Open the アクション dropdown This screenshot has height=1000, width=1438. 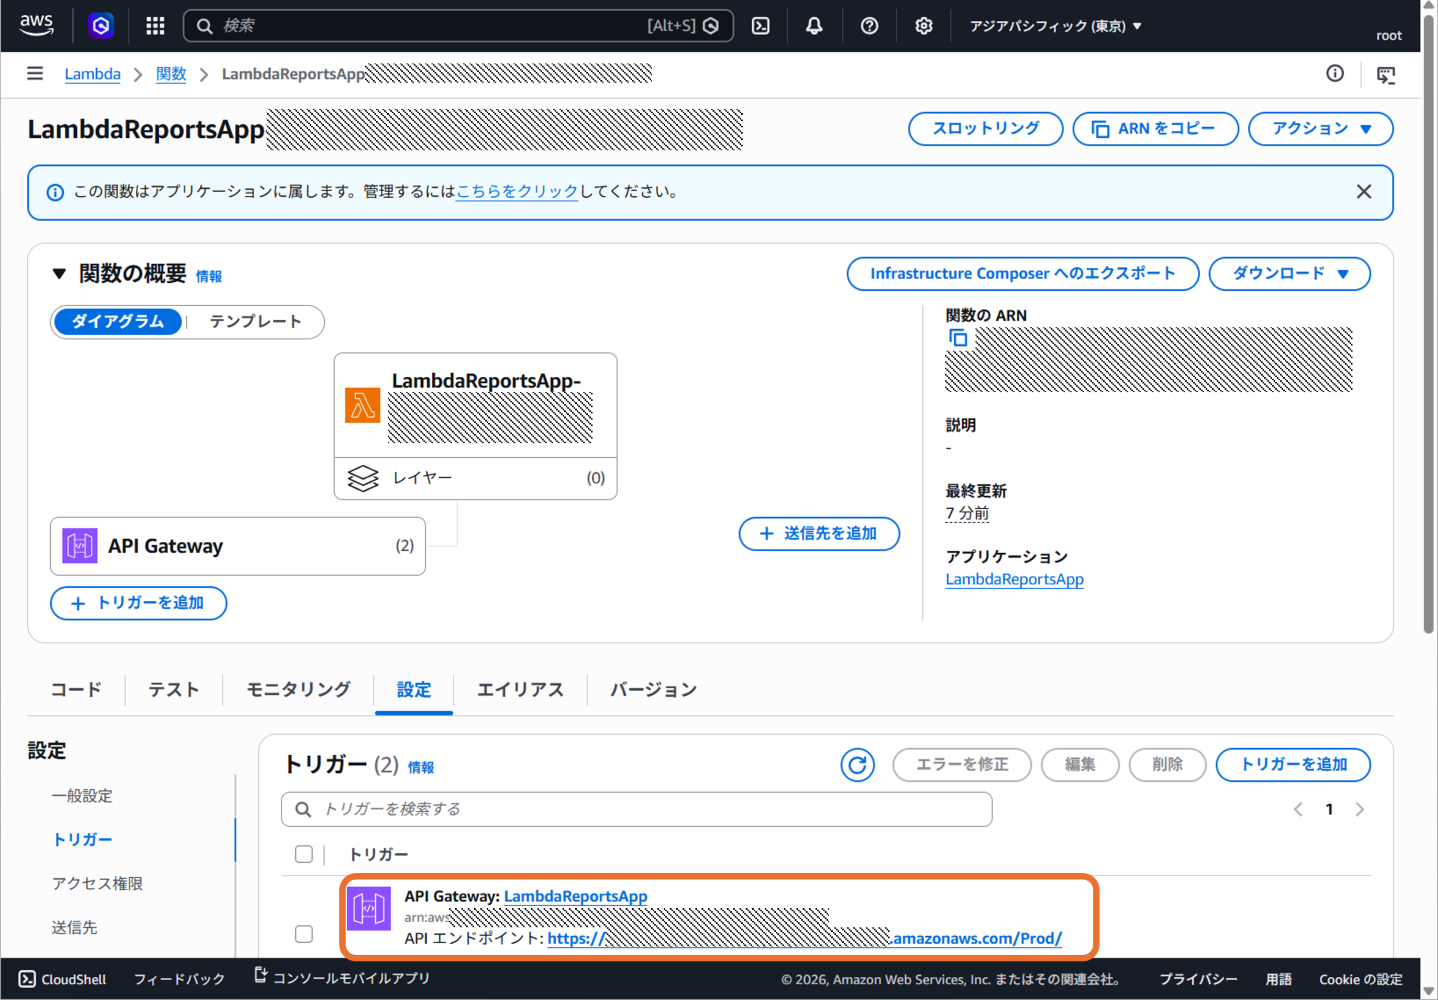pos(1321,129)
